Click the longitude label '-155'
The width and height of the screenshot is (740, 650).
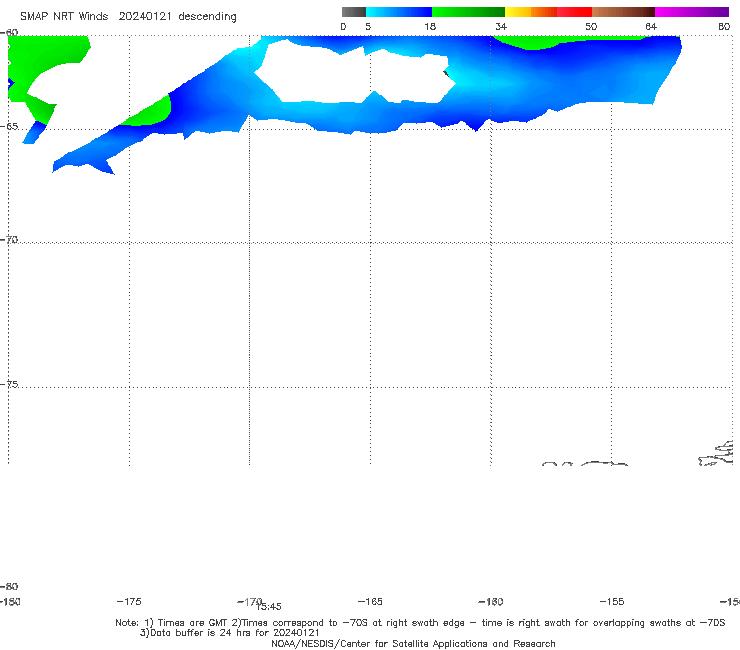tap(612, 601)
